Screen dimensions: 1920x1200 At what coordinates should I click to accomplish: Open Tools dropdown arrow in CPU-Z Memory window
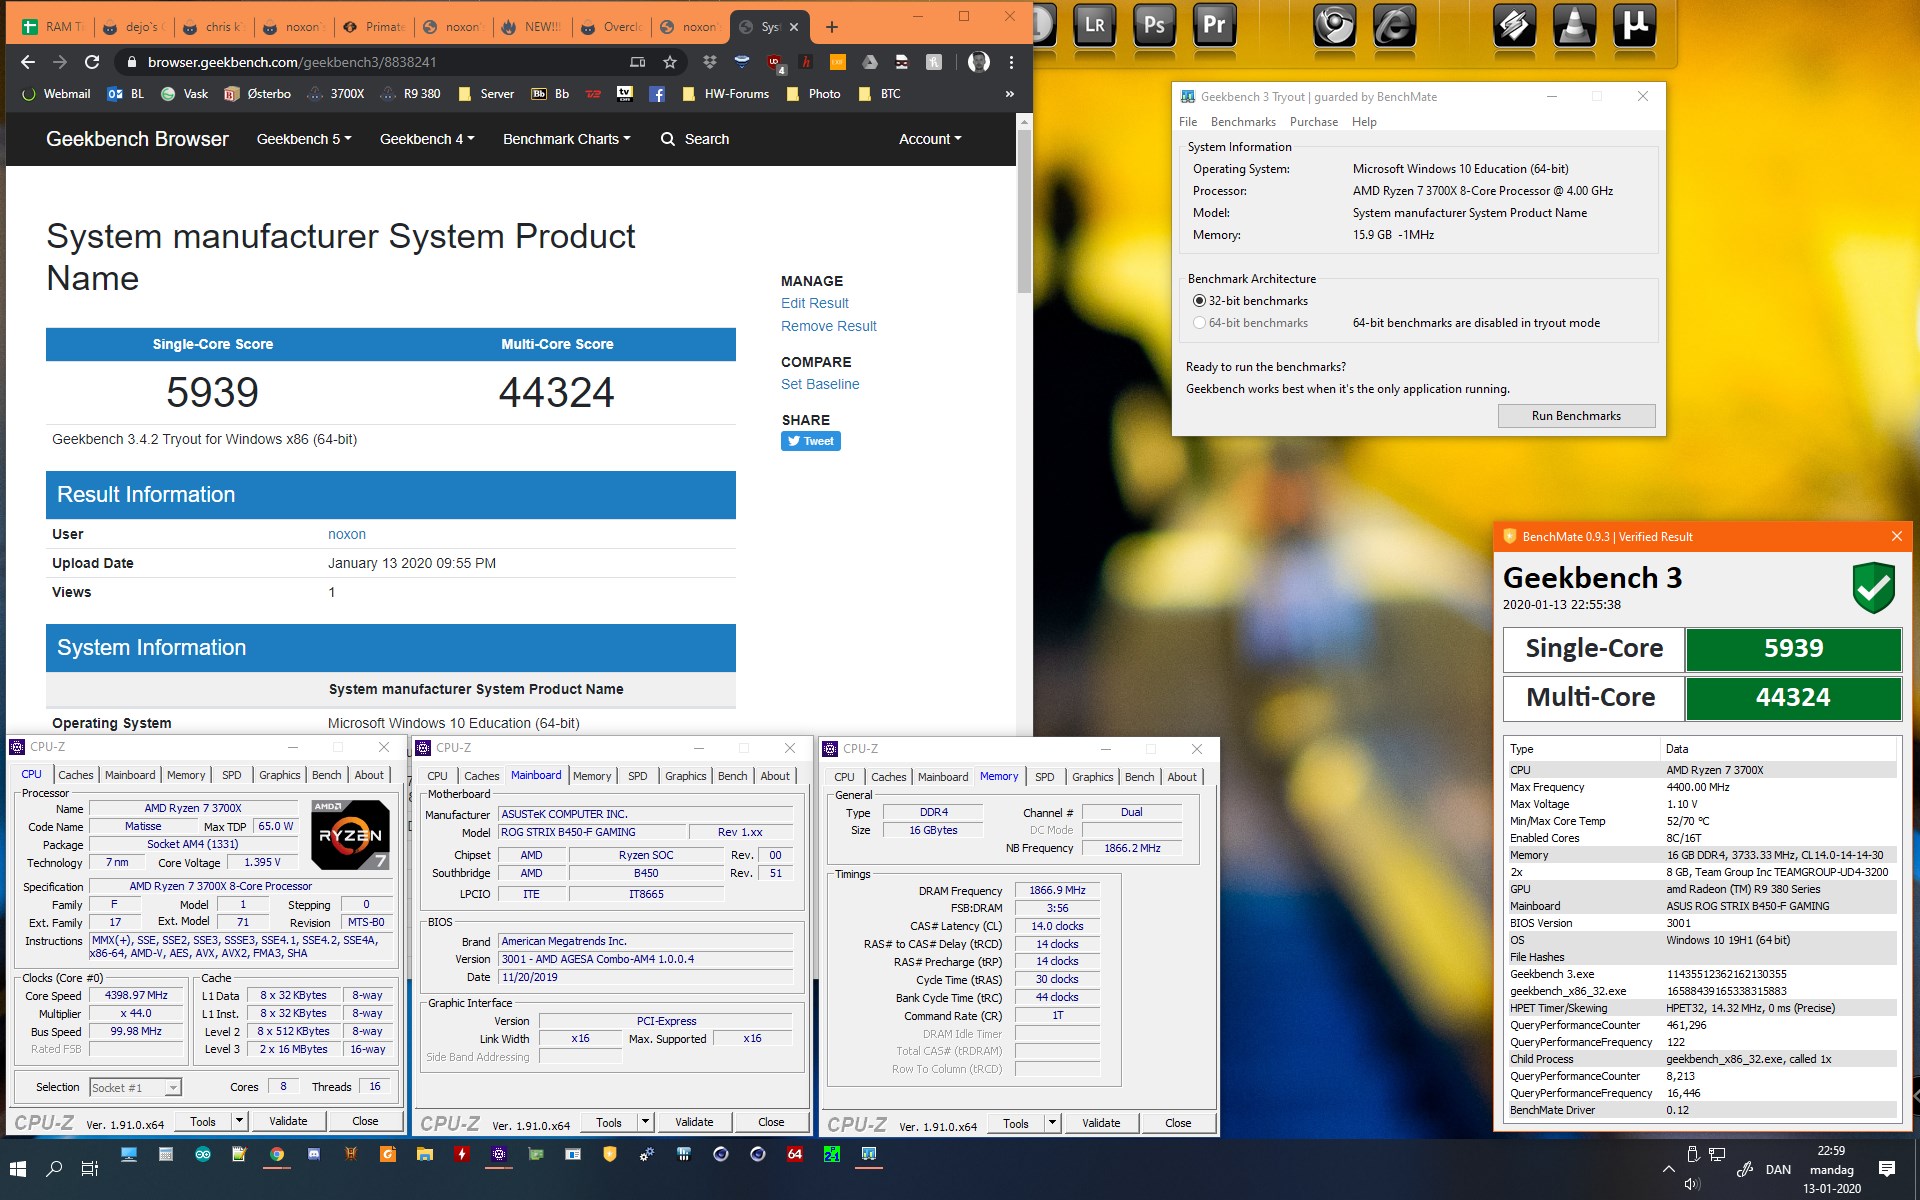1053,1123
